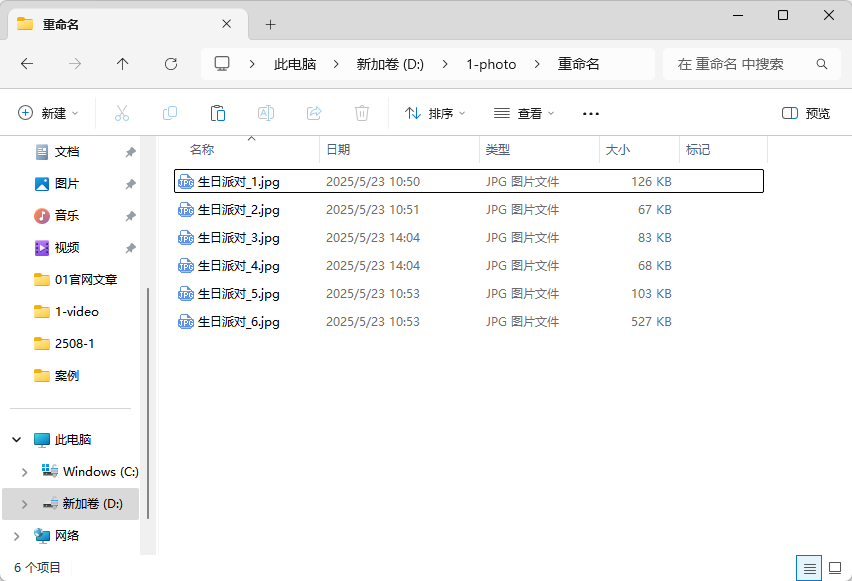Expand the Windows (C:) drive node
This screenshot has height=581, width=852.
[x=24, y=472]
